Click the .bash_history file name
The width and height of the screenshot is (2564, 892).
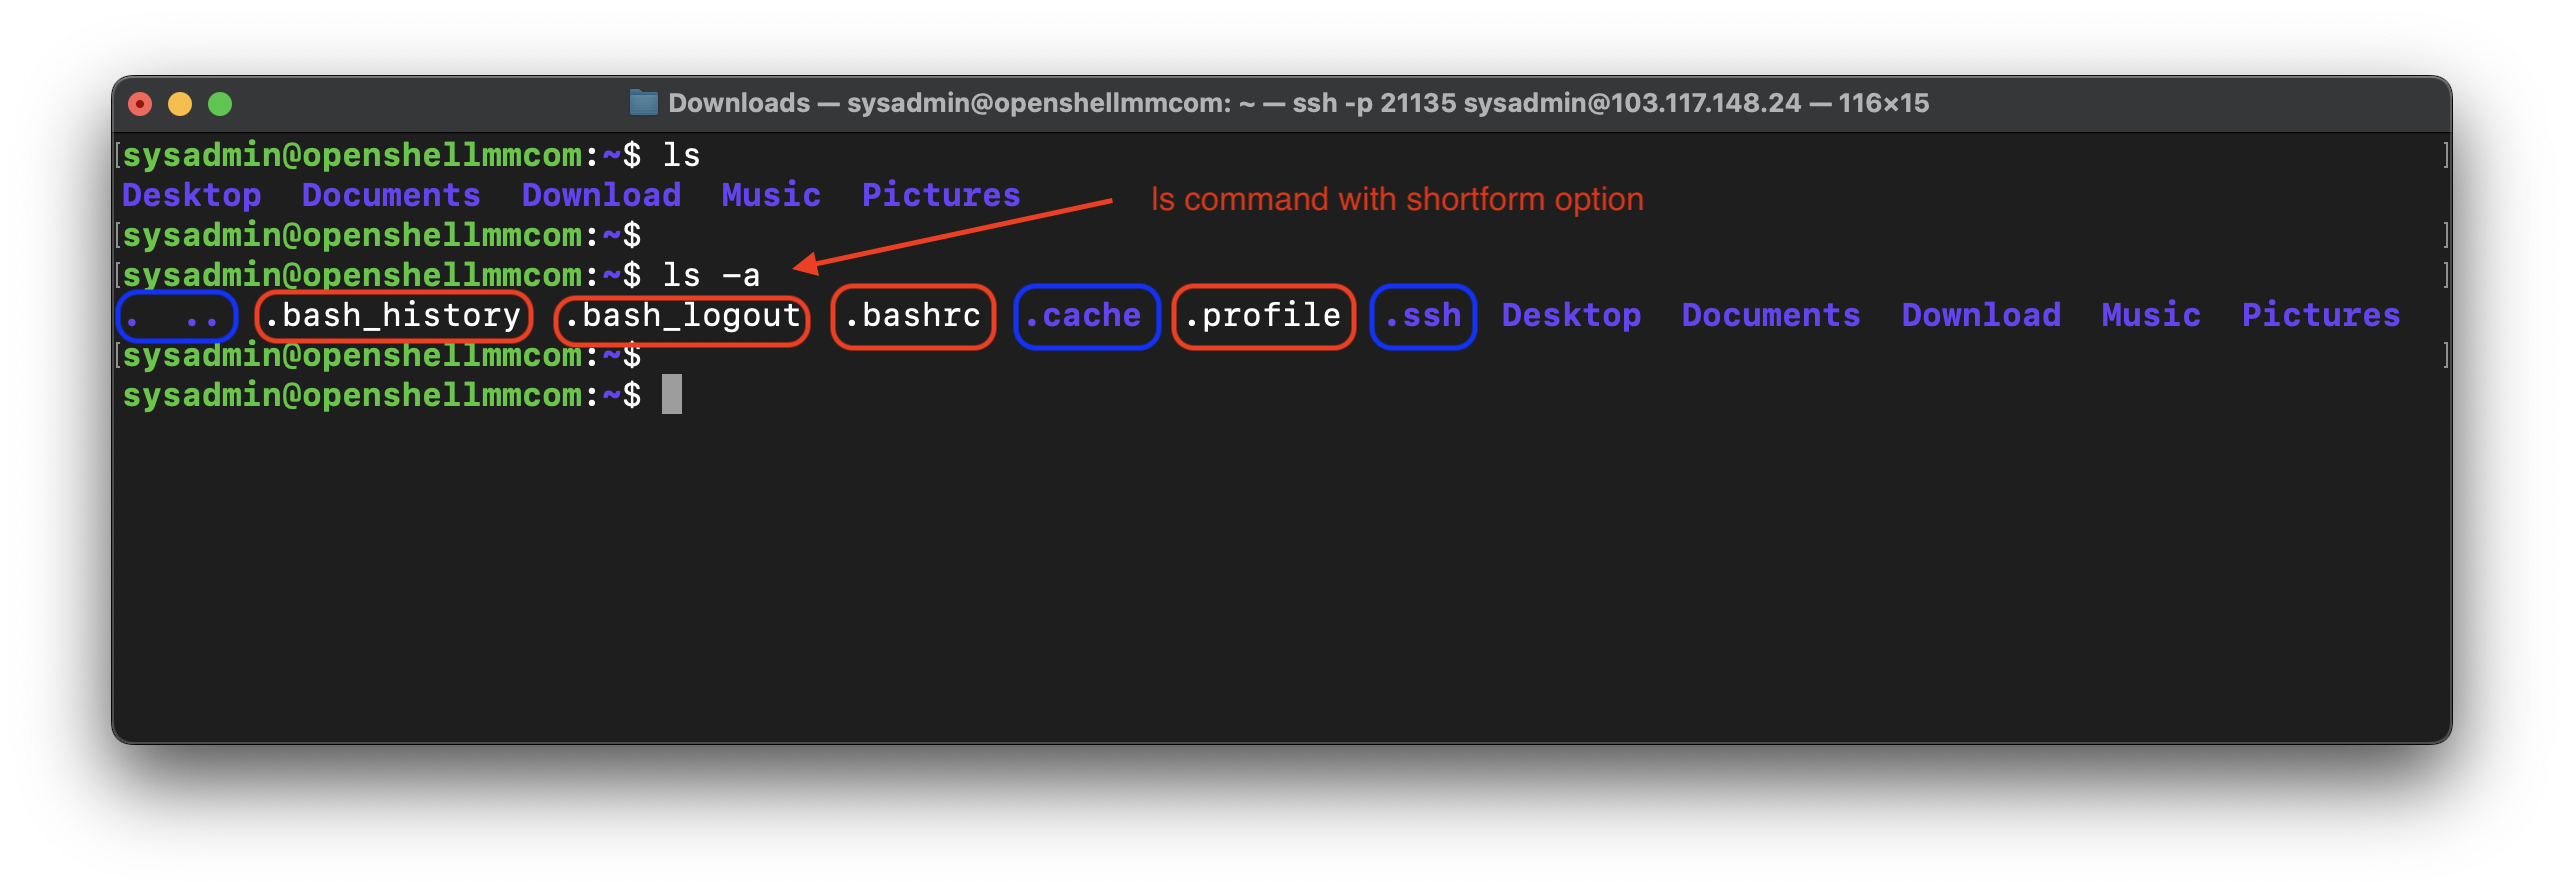click(x=394, y=316)
